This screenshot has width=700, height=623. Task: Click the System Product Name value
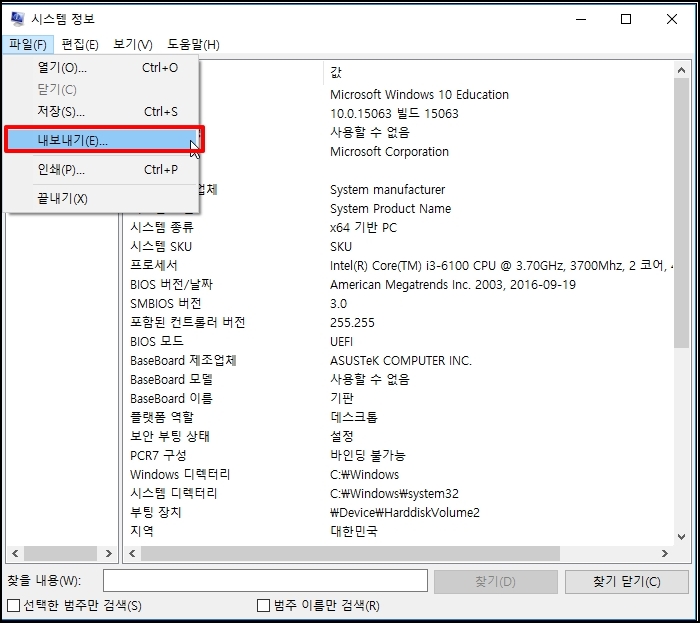[x=391, y=209]
